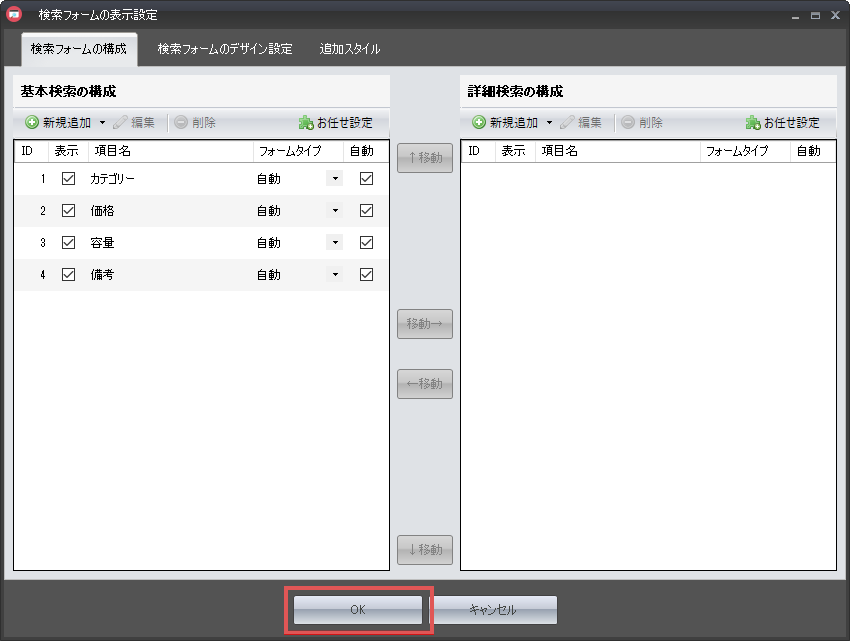
Task: Click お任せ設定 icon in detailed search panel
Action: (753, 123)
